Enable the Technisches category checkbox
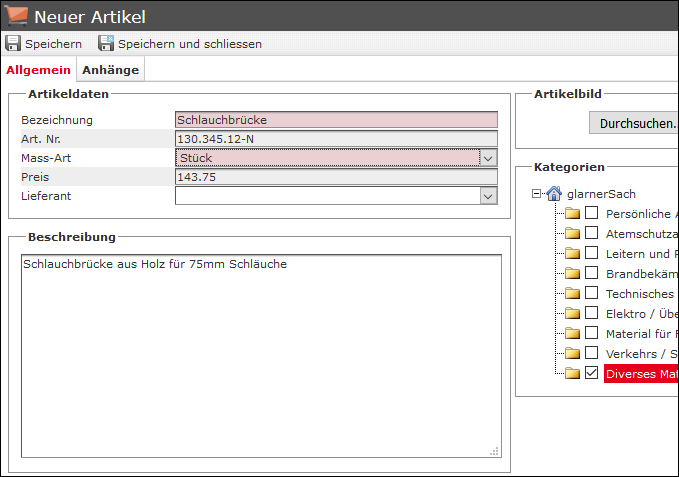 tap(592, 294)
